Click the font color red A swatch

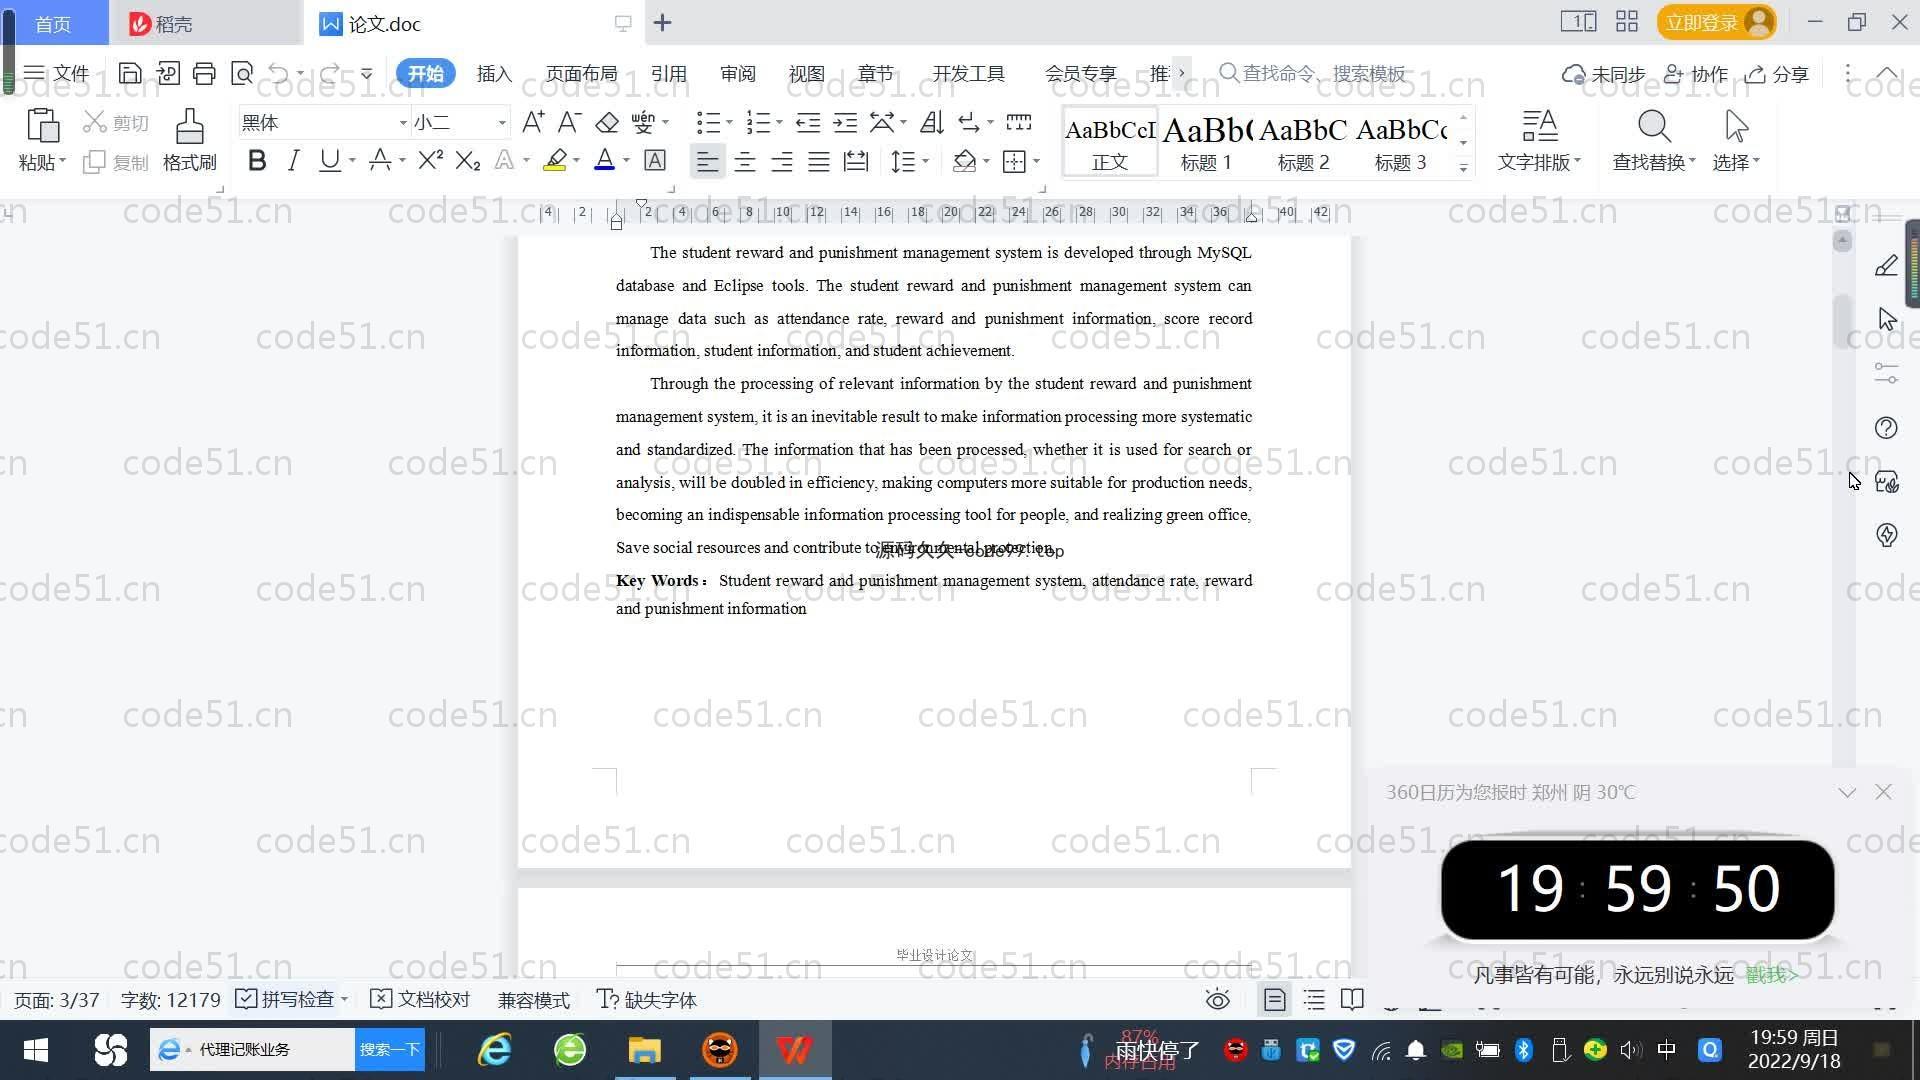604,161
